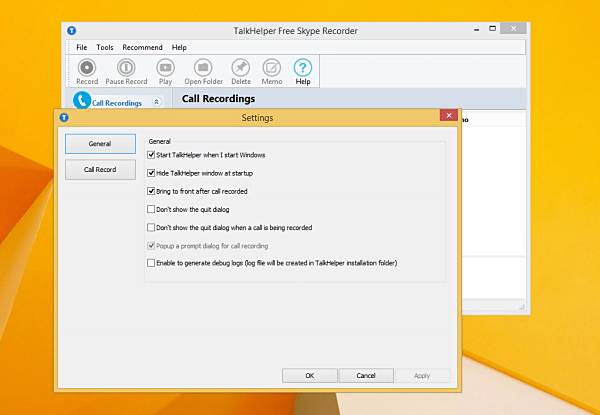600x415 pixels.
Task: Open the Tools menu
Action: (x=105, y=47)
